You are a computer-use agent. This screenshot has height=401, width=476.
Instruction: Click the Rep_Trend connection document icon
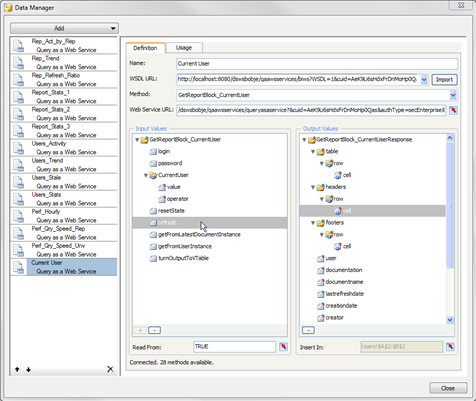tap(18, 62)
